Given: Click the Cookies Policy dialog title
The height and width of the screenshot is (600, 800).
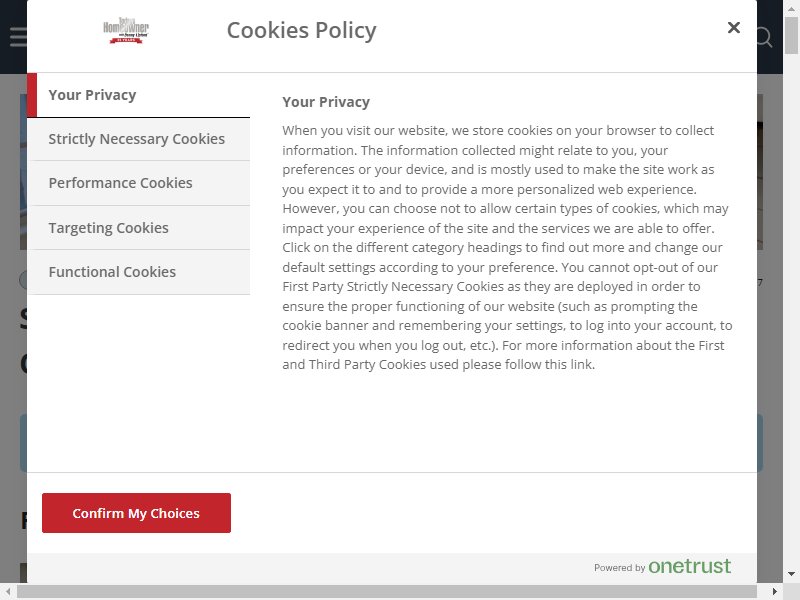Looking at the screenshot, I should [x=302, y=30].
